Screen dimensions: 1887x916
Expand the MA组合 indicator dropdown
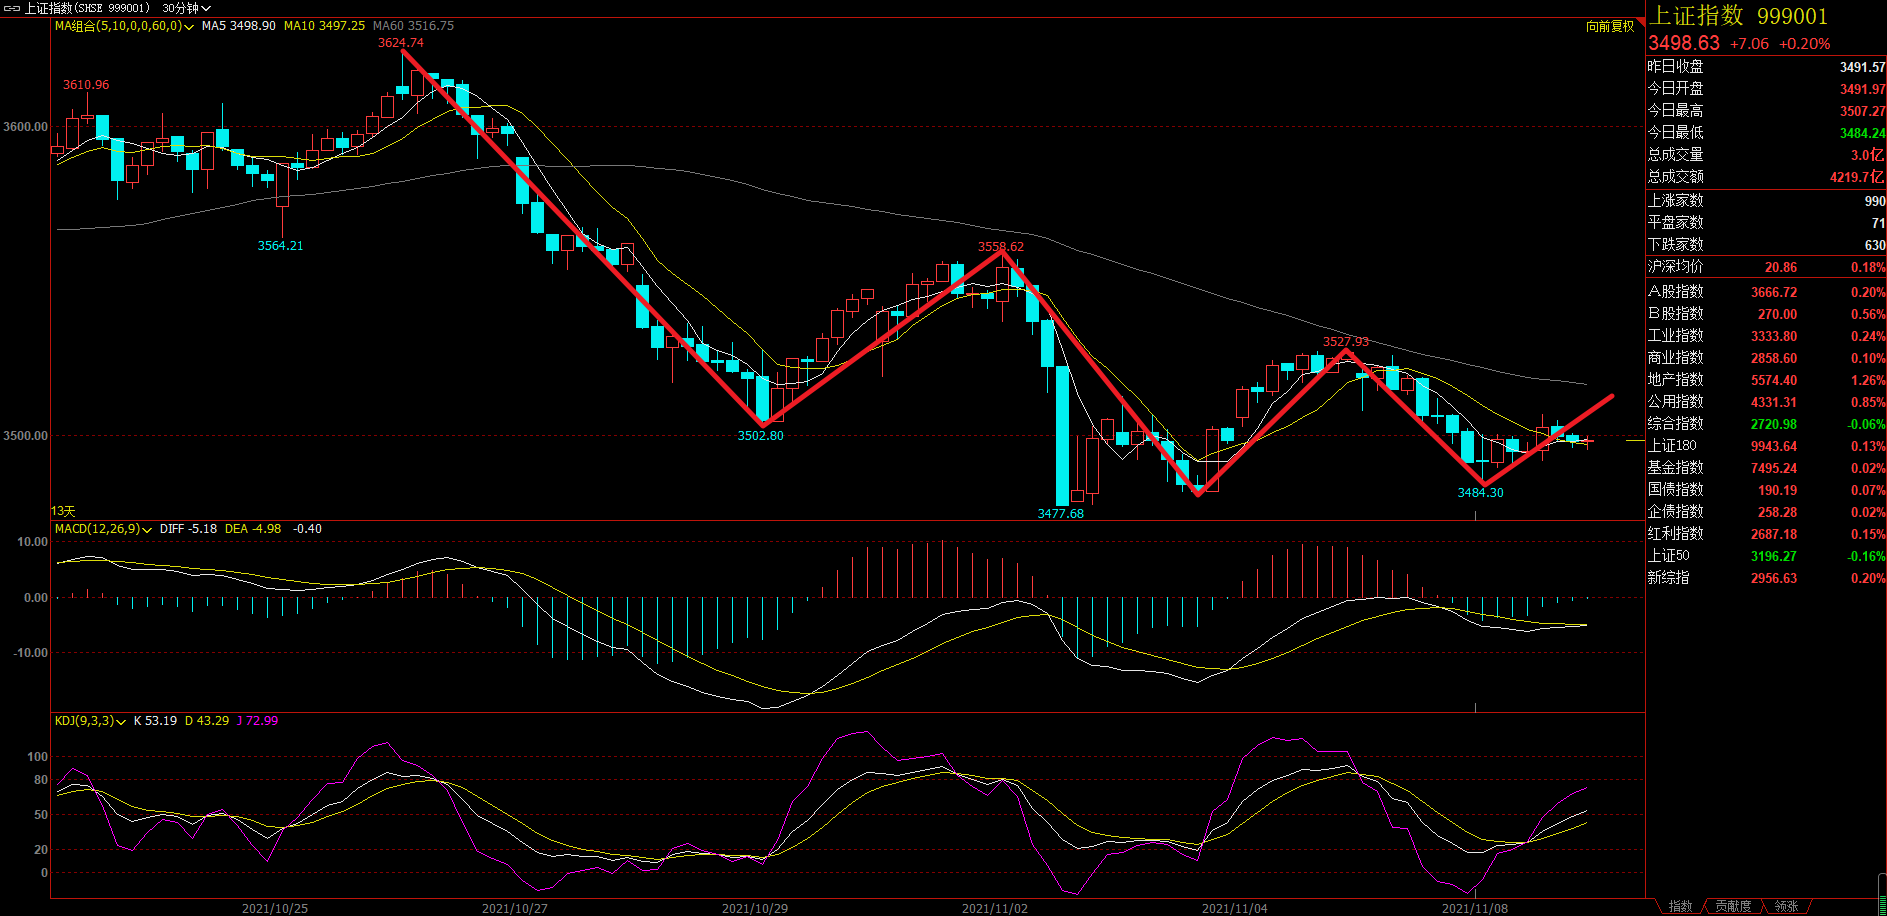pos(189,27)
